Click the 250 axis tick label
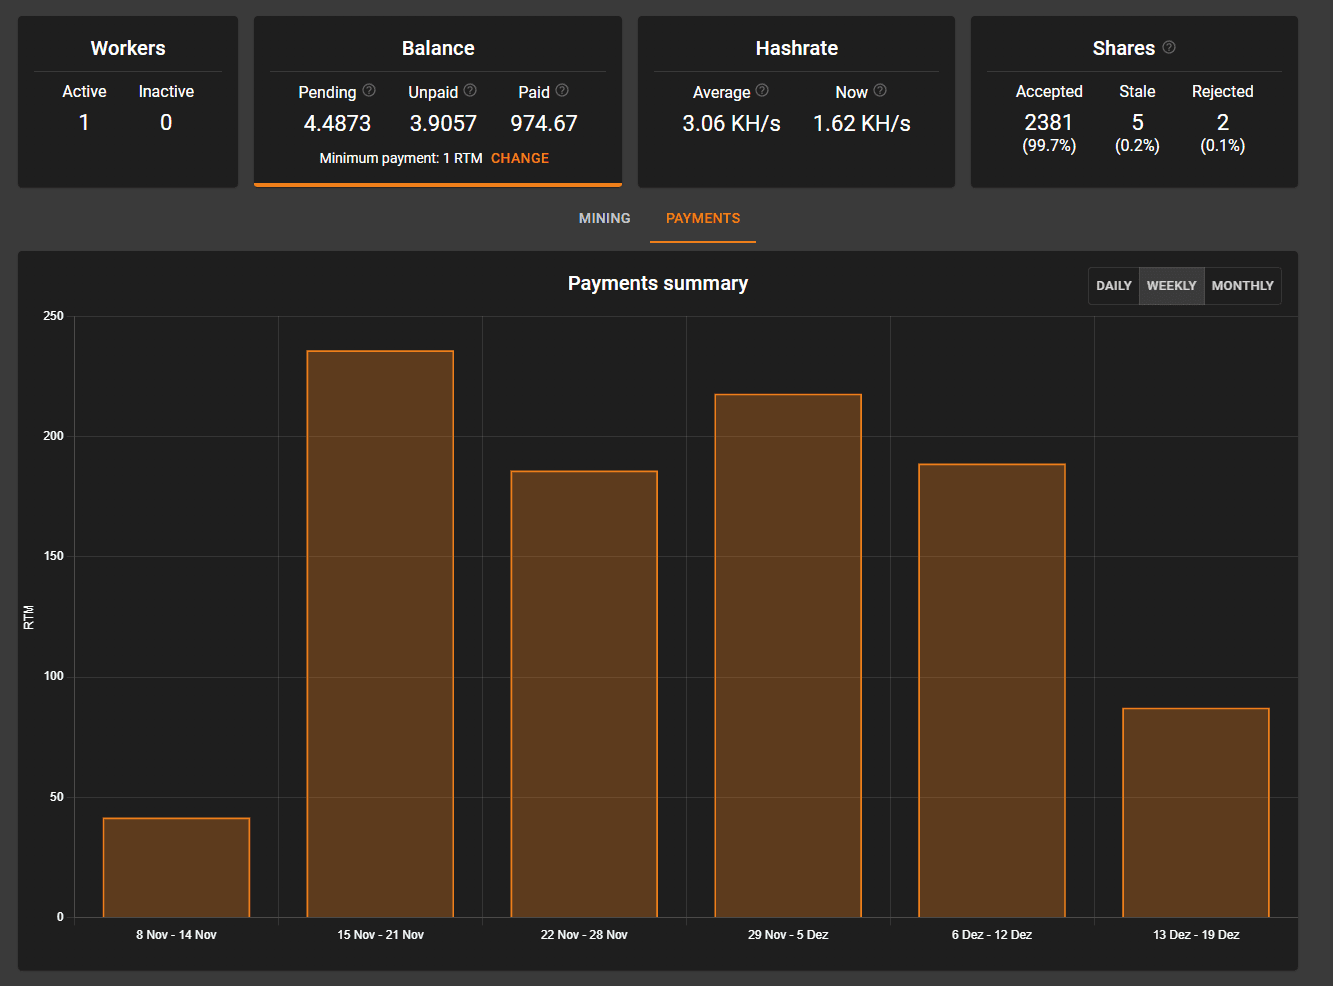Screen dimensions: 1333x986 (53, 316)
